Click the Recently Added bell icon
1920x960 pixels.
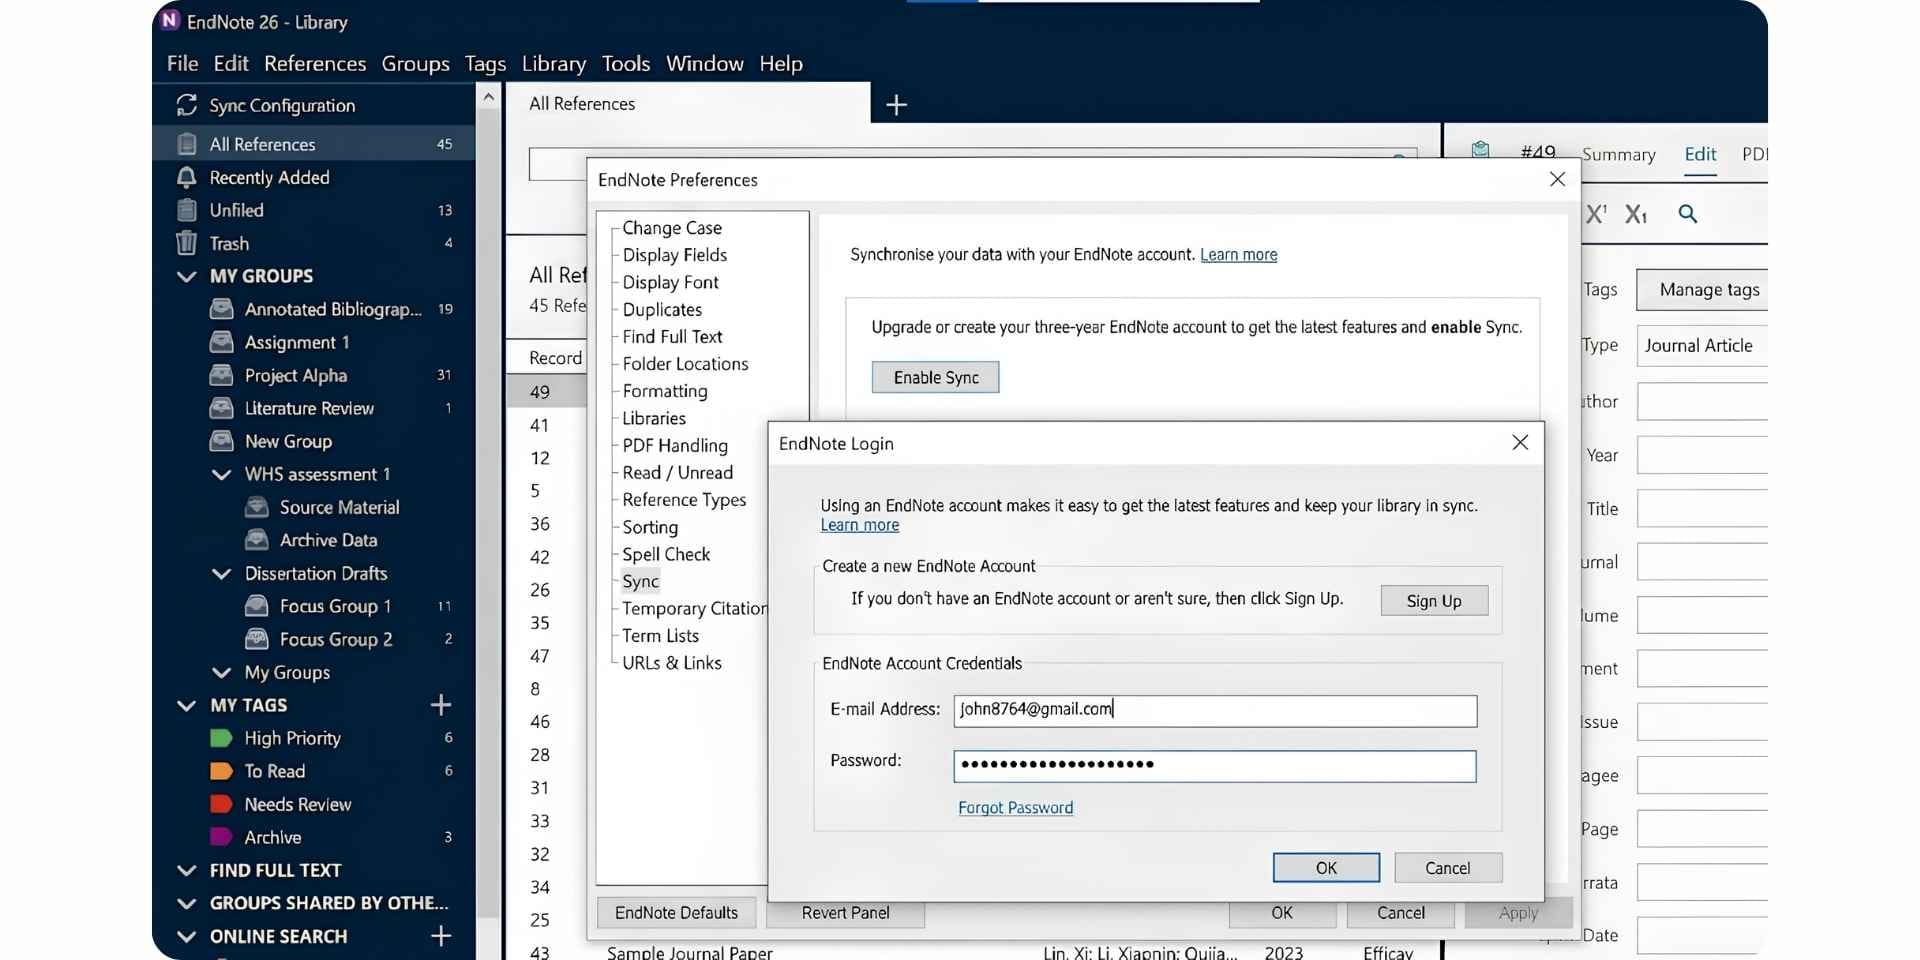point(186,177)
